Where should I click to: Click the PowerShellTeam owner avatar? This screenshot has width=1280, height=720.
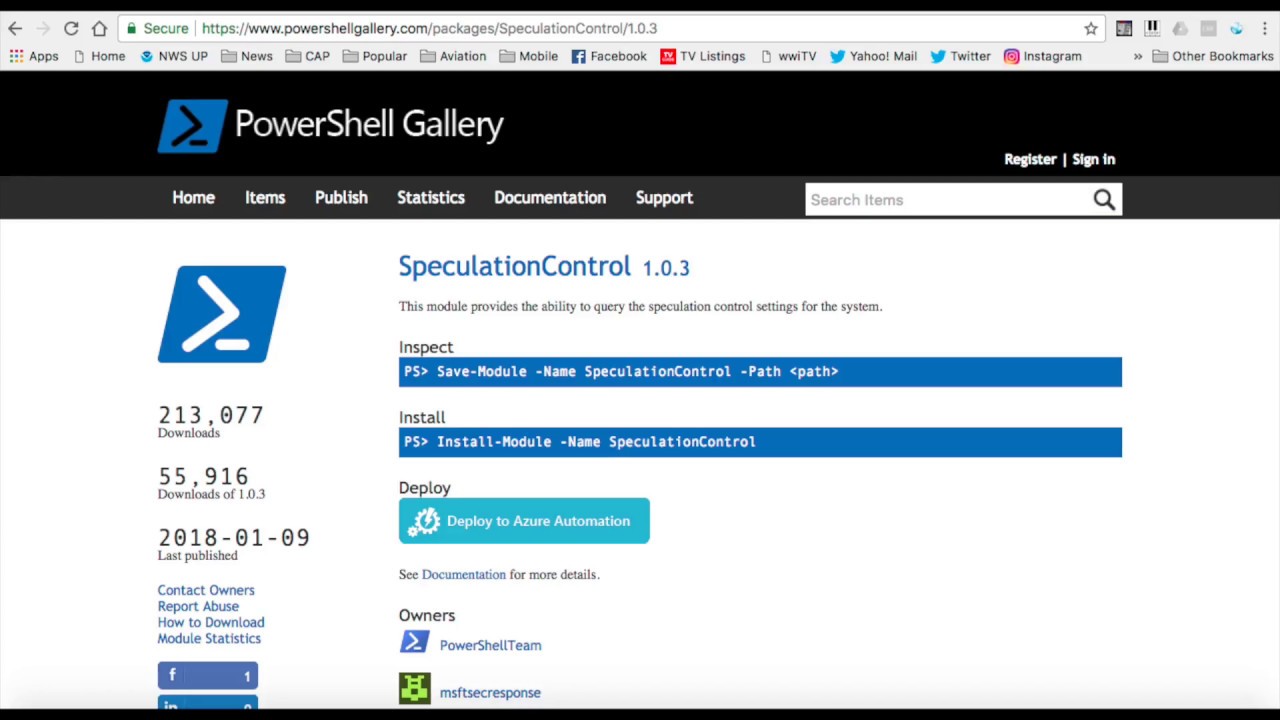(x=414, y=642)
